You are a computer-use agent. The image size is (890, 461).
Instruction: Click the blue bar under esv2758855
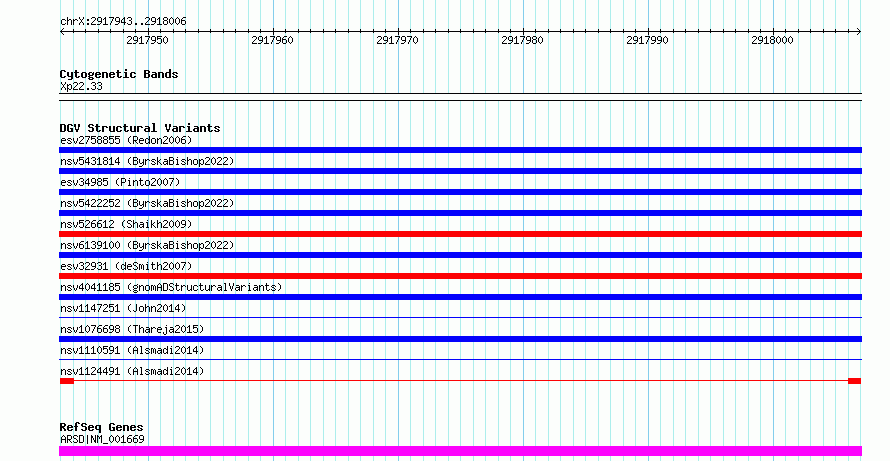pos(460,150)
